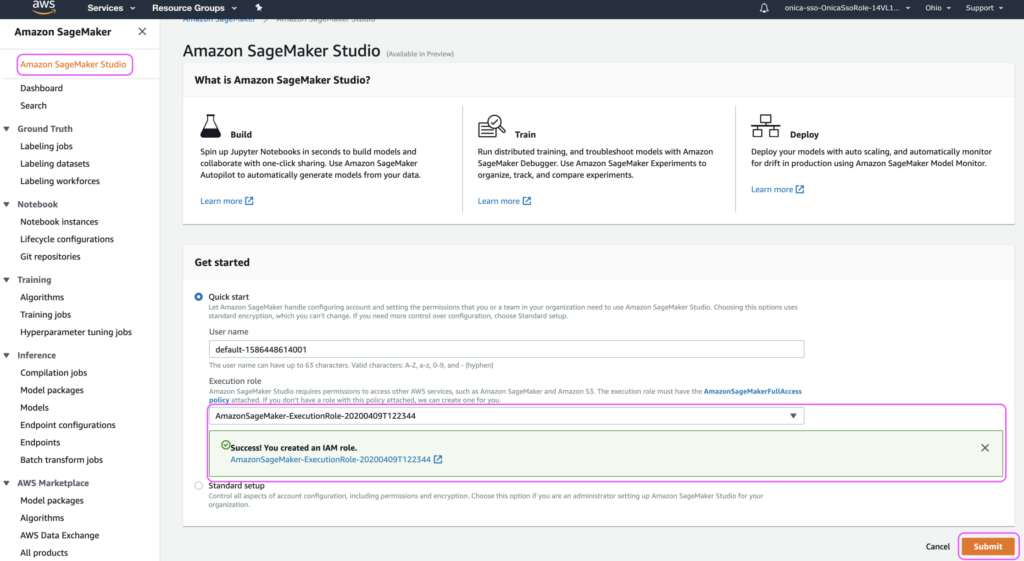Click the Deploy network icon
Screen dimensions: 1024x561
765,126
